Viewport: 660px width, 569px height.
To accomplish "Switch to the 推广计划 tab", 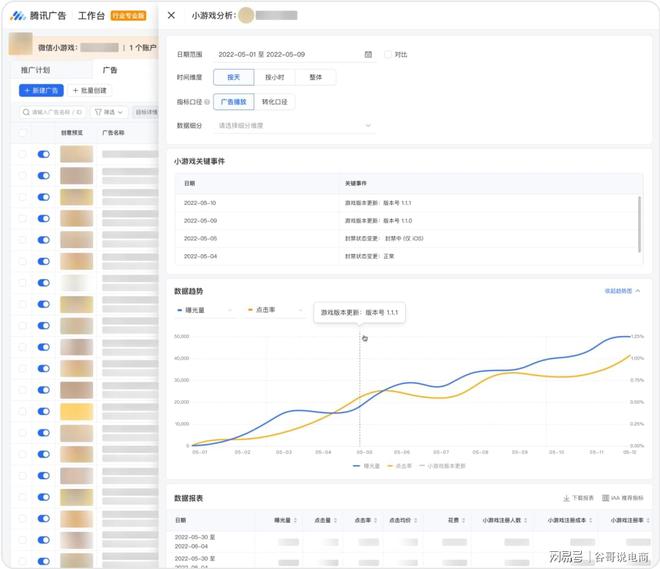I will pyautogui.click(x=35, y=70).
